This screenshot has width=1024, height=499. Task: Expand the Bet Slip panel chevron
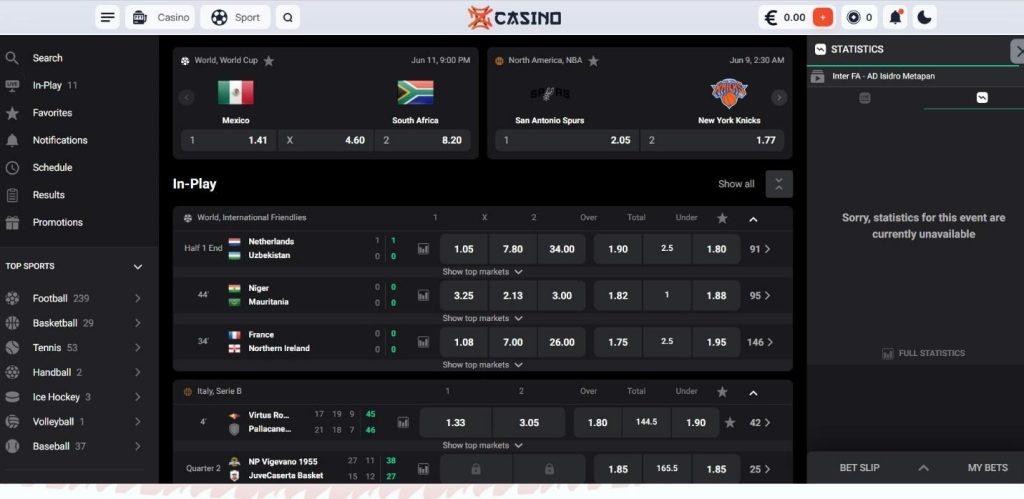coord(923,468)
